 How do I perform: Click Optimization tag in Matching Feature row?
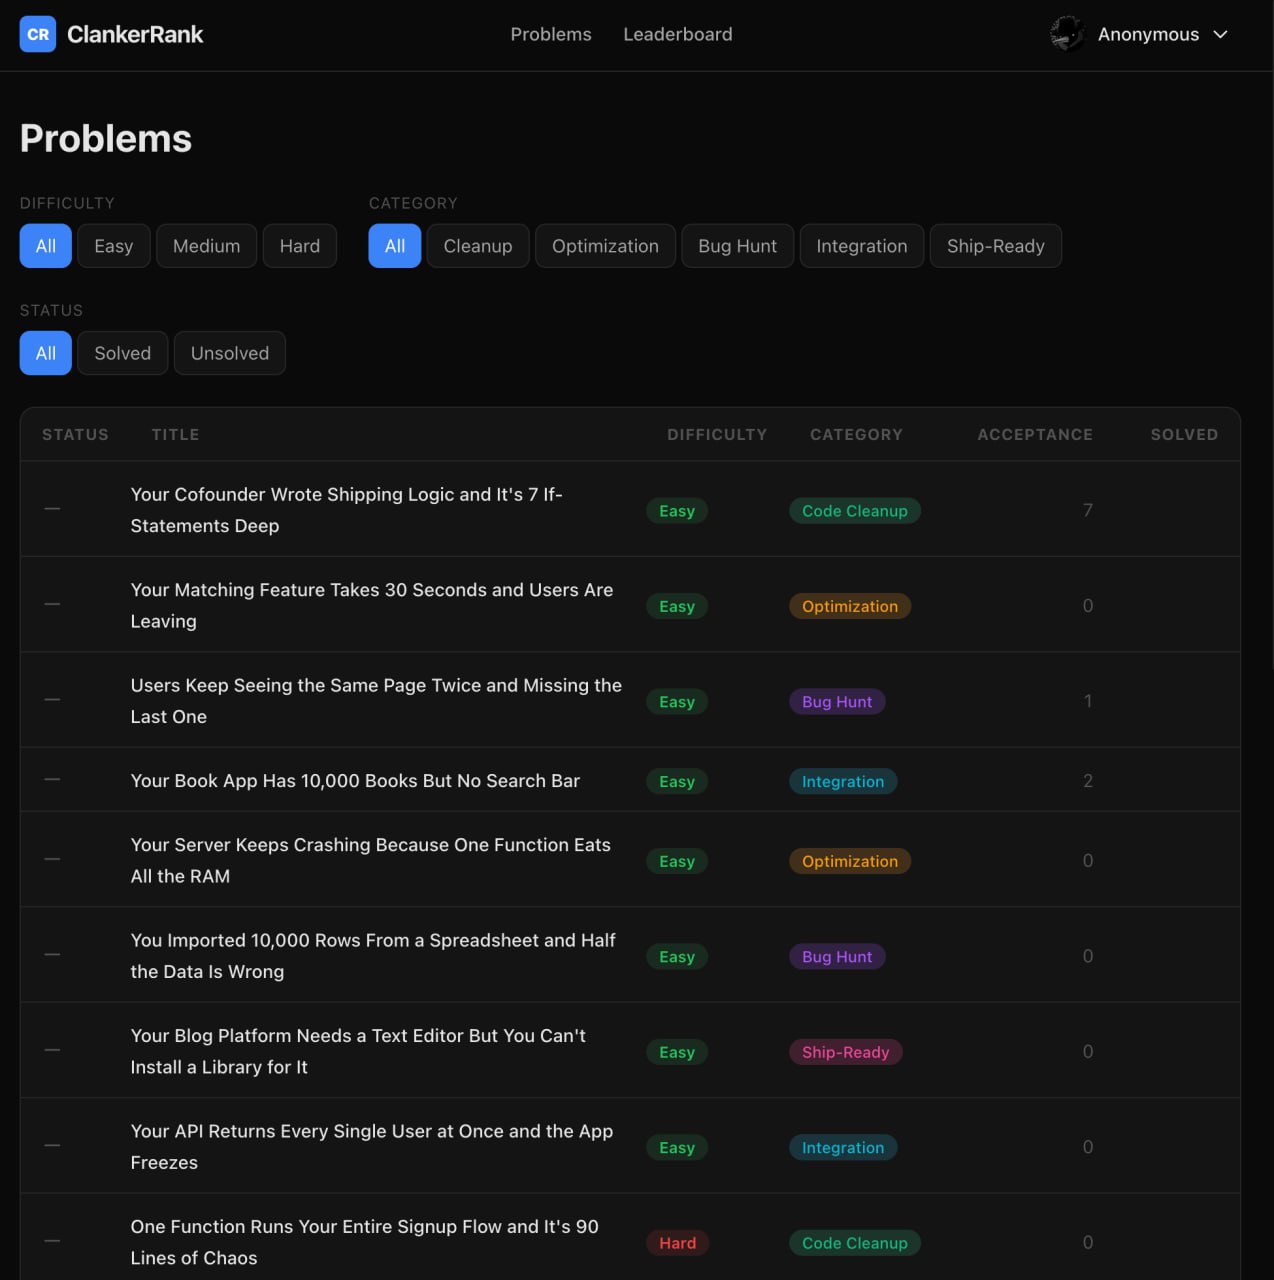click(x=850, y=606)
